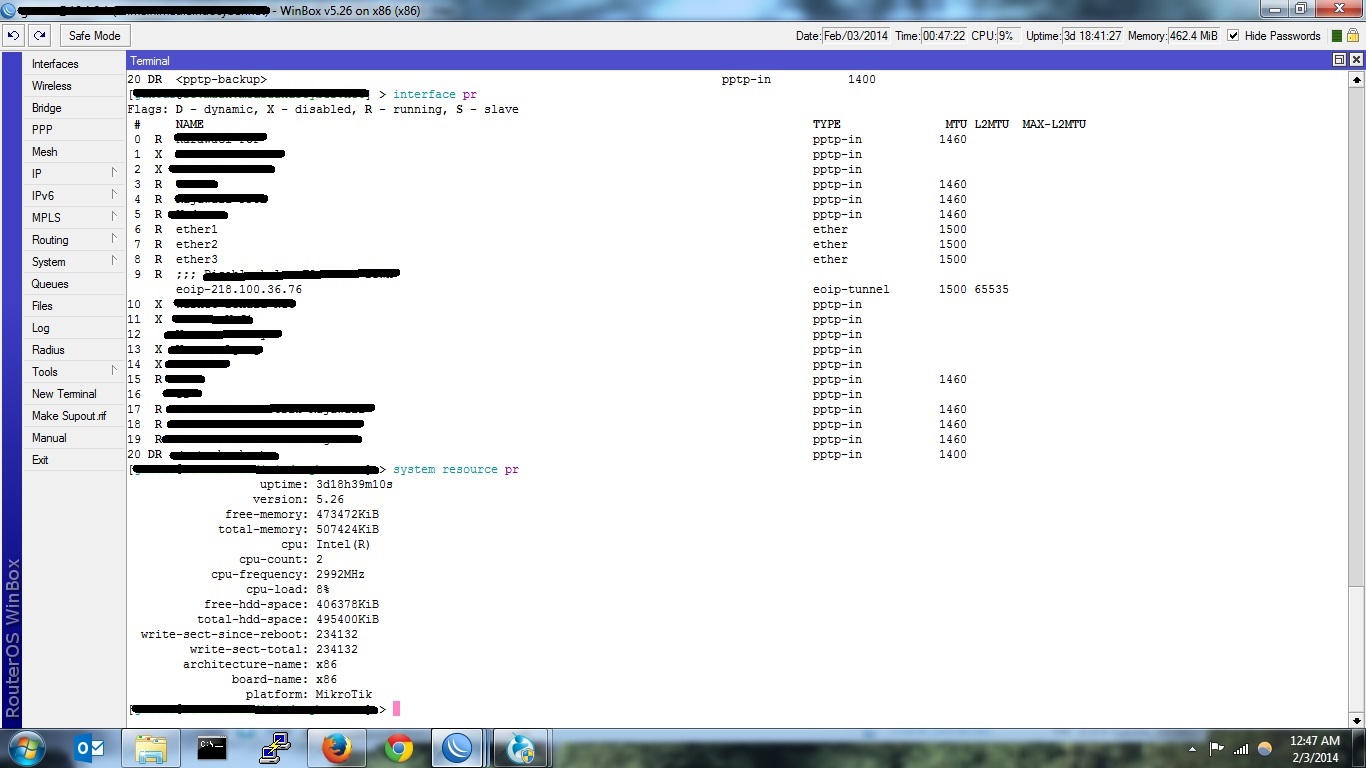Click Exit in the sidebar
The height and width of the screenshot is (768, 1366).
tap(74, 460)
